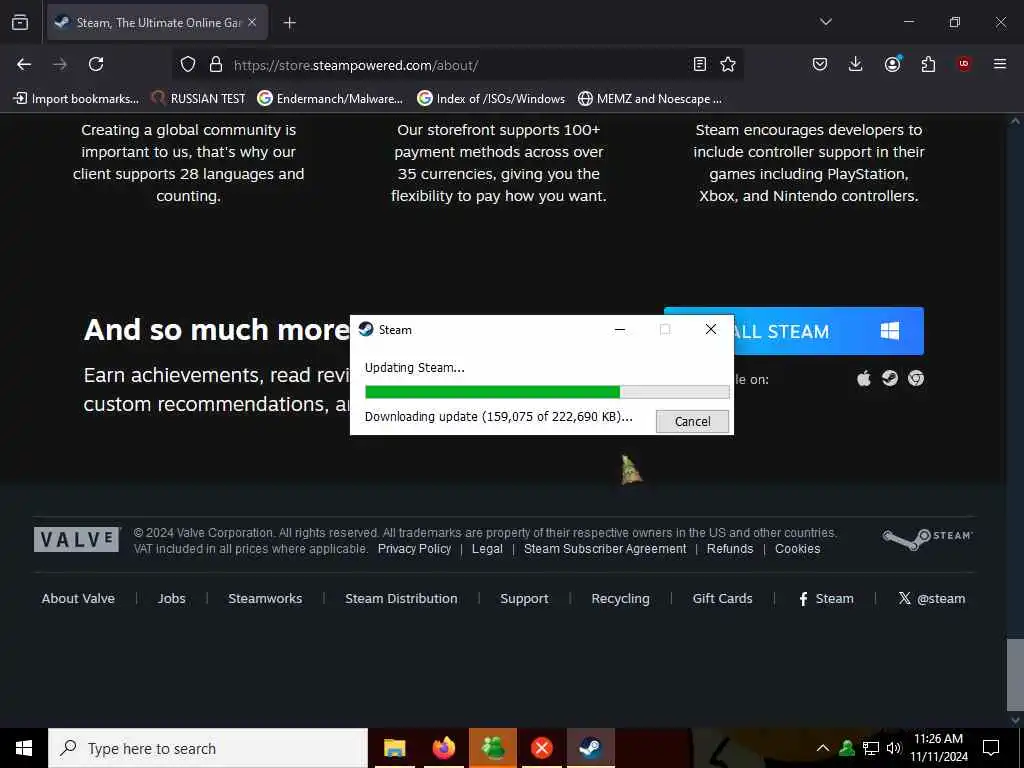1024x768 pixels.
Task: Close the Steam browser tab
Action: [252, 22]
